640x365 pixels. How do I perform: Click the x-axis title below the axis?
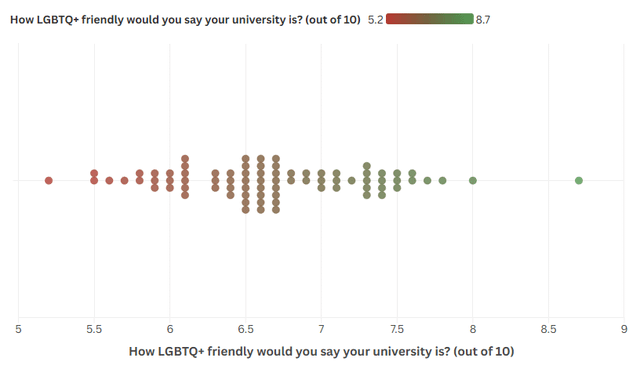point(321,351)
